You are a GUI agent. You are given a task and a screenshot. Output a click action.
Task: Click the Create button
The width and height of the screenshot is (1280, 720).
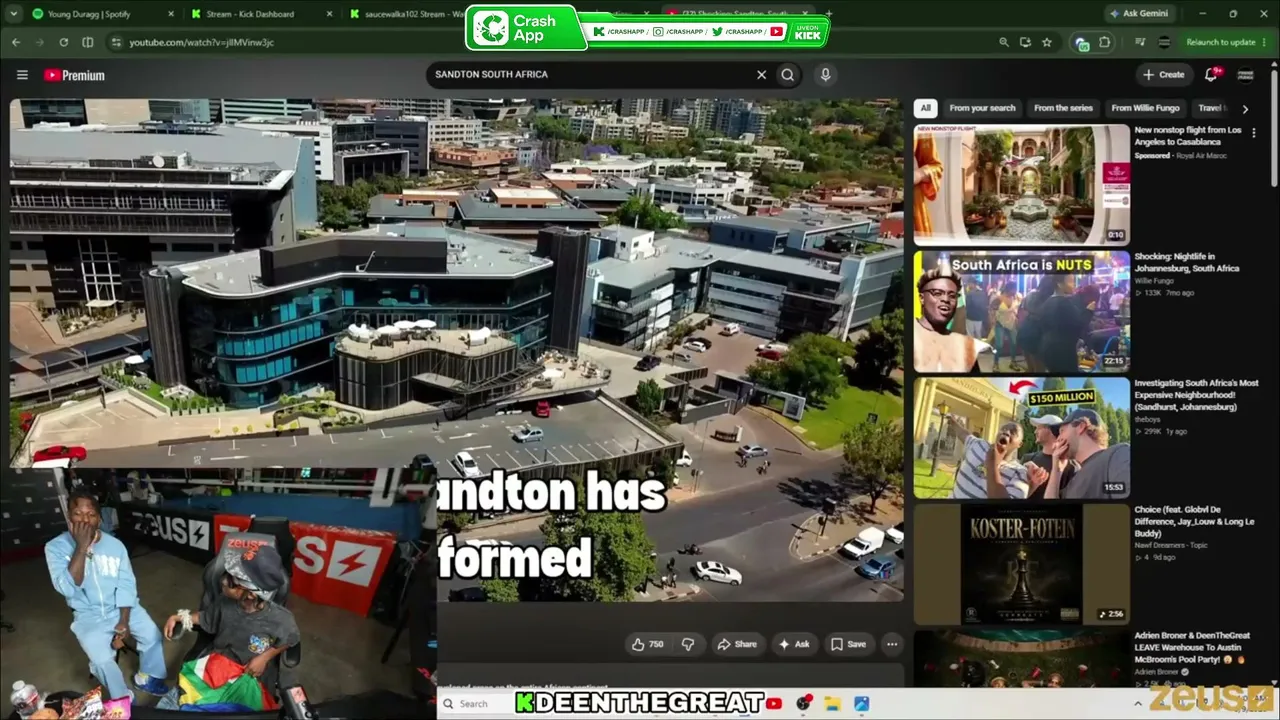click(1164, 74)
